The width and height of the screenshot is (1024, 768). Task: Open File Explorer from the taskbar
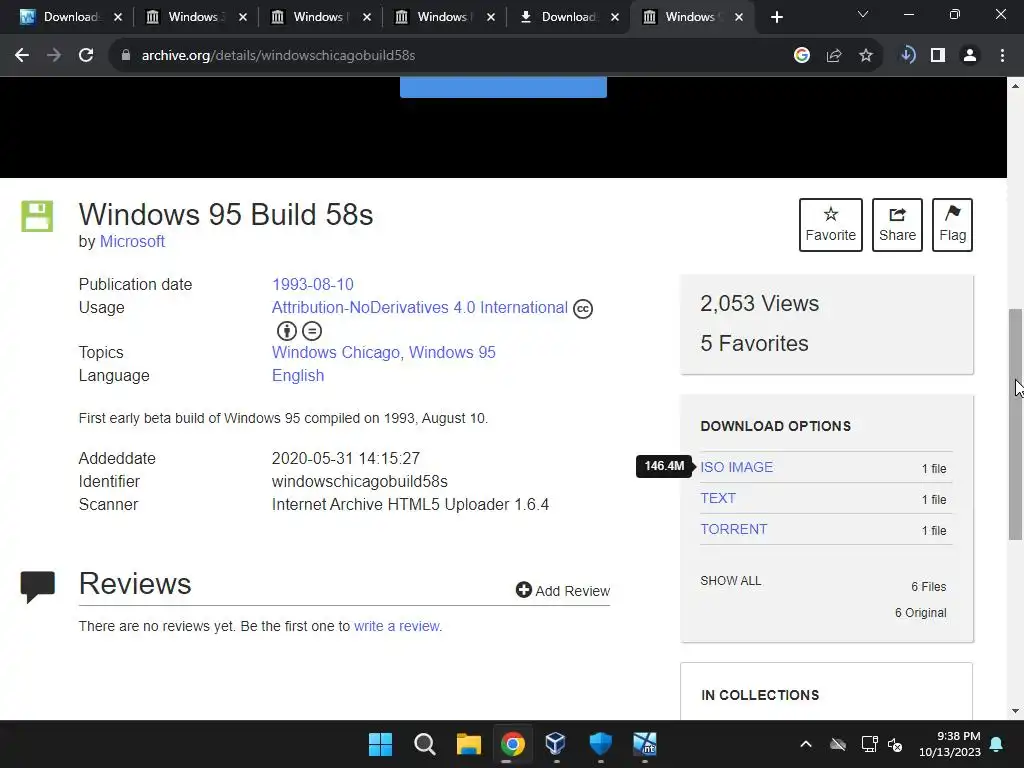point(468,744)
